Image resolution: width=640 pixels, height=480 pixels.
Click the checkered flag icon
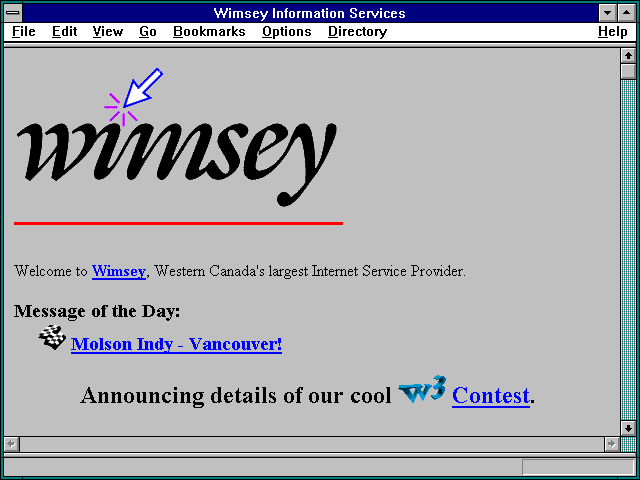tap(52, 337)
